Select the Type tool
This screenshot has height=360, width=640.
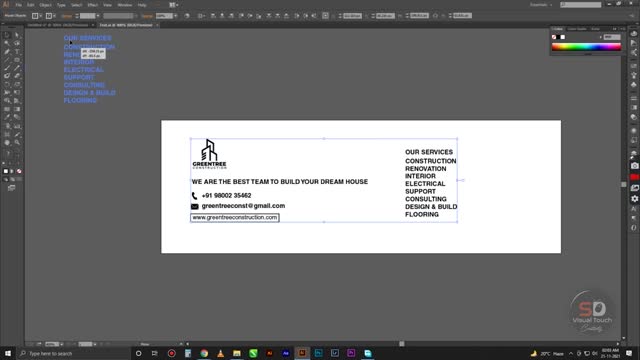17,52
